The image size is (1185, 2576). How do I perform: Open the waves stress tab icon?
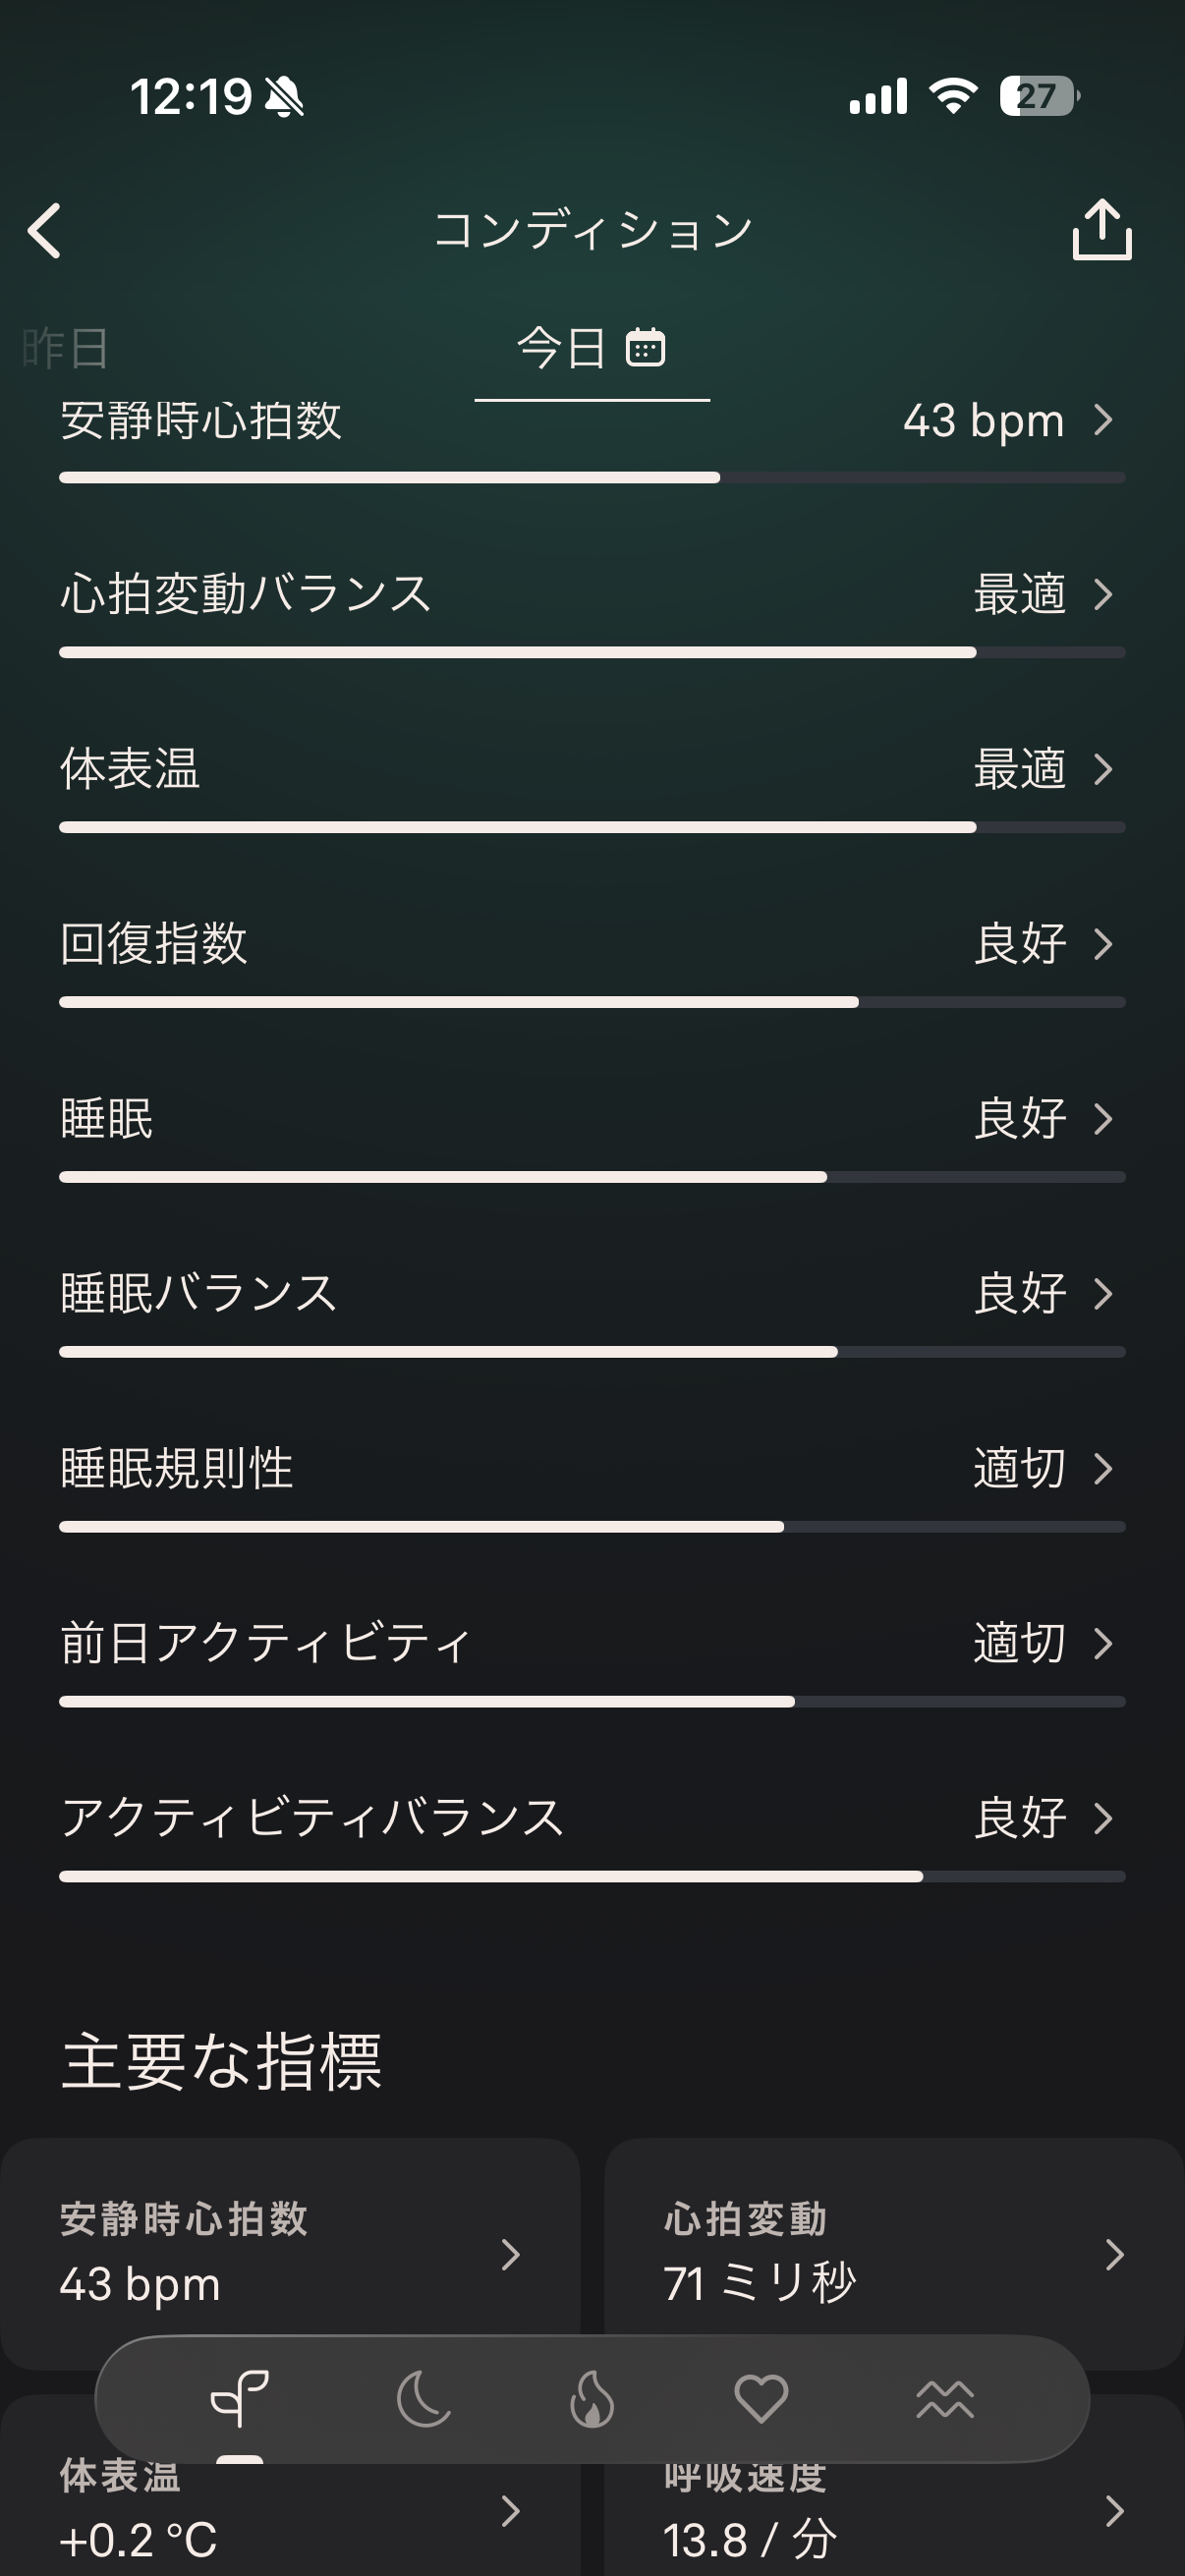[944, 2398]
